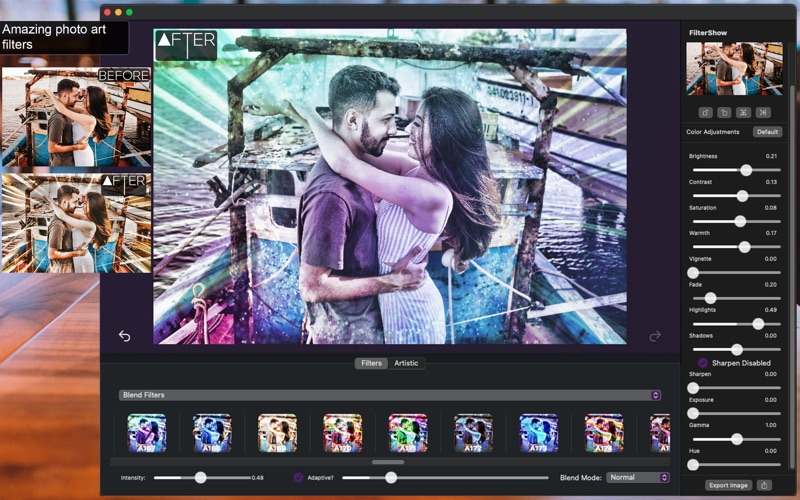Apply the A167 blend filter
Screen dimensions: 800x500
tap(146, 433)
